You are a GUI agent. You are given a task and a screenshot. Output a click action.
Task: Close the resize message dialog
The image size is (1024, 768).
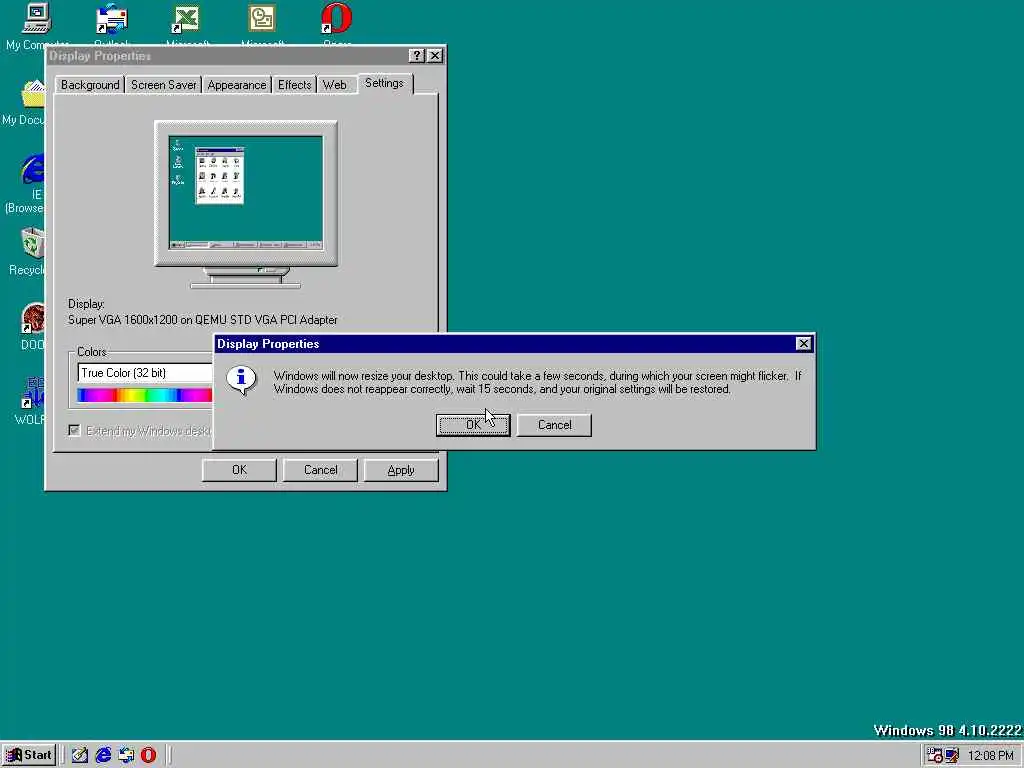[803, 344]
